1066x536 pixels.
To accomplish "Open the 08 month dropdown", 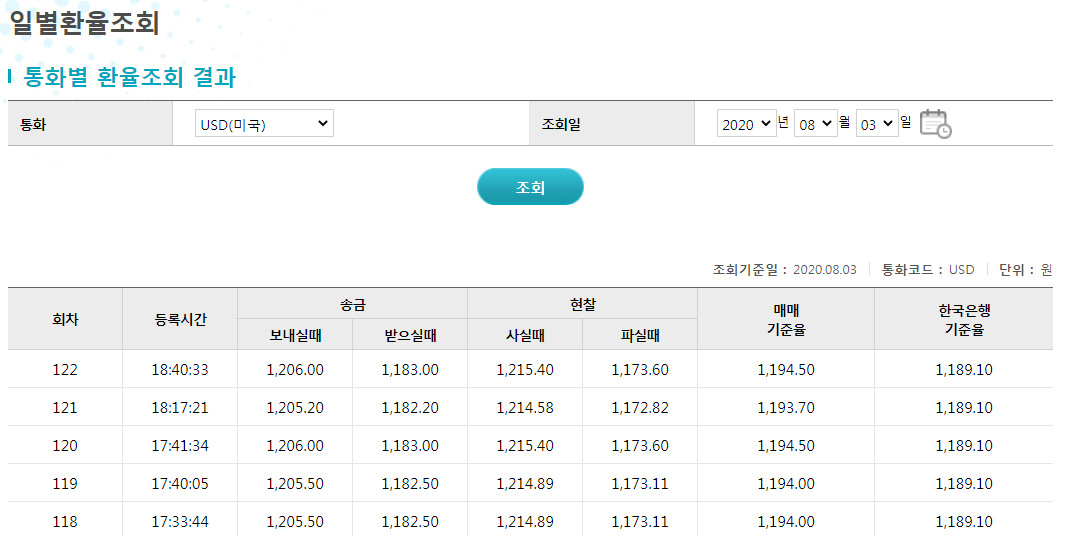I will click(815, 123).
